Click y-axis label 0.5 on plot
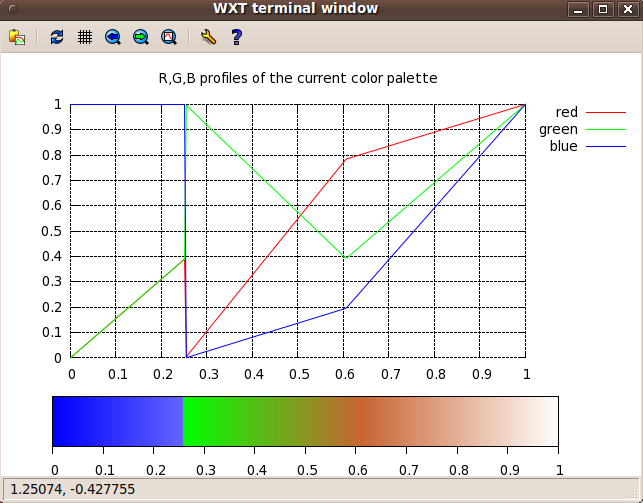The width and height of the screenshot is (643, 503). pyautogui.click(x=52, y=231)
